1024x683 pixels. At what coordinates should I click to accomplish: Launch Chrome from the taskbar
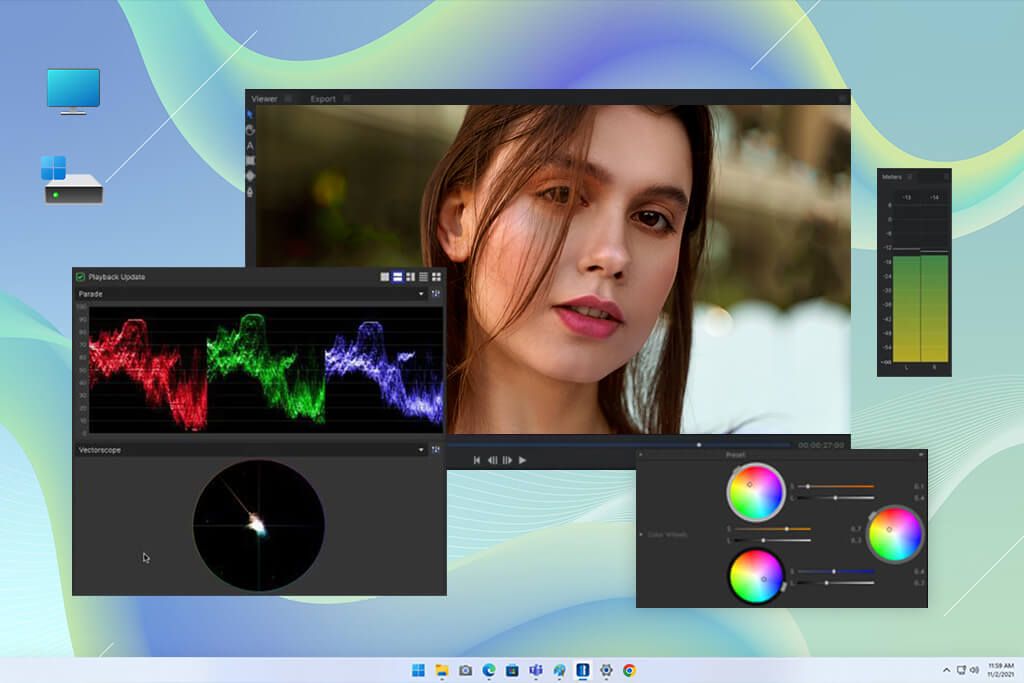(631, 670)
